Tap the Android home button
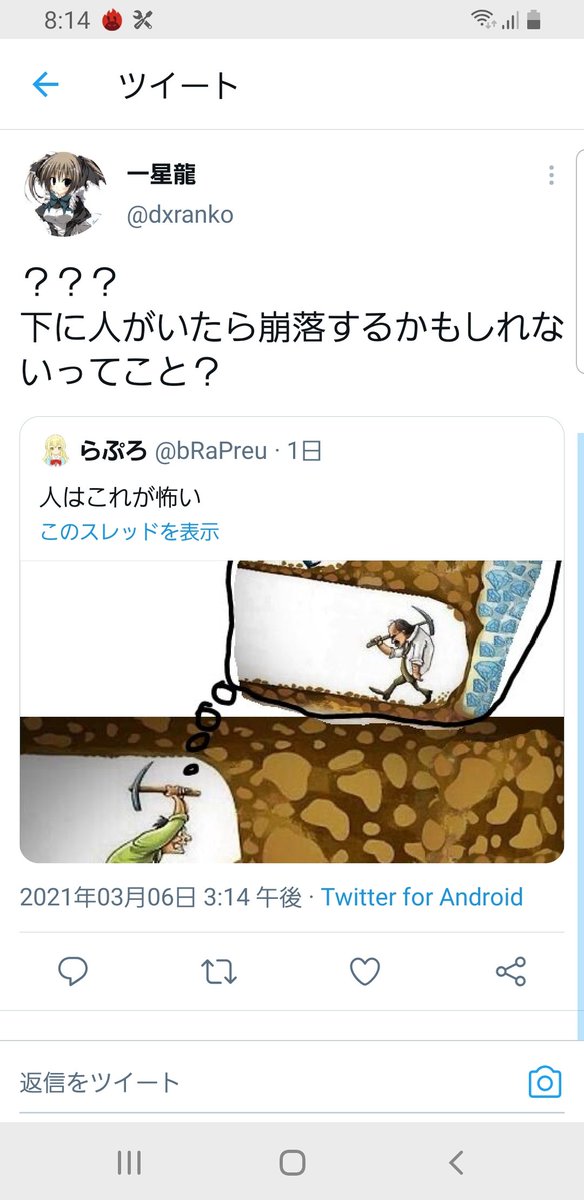Image resolution: width=584 pixels, height=1200 pixels. coord(292,1162)
